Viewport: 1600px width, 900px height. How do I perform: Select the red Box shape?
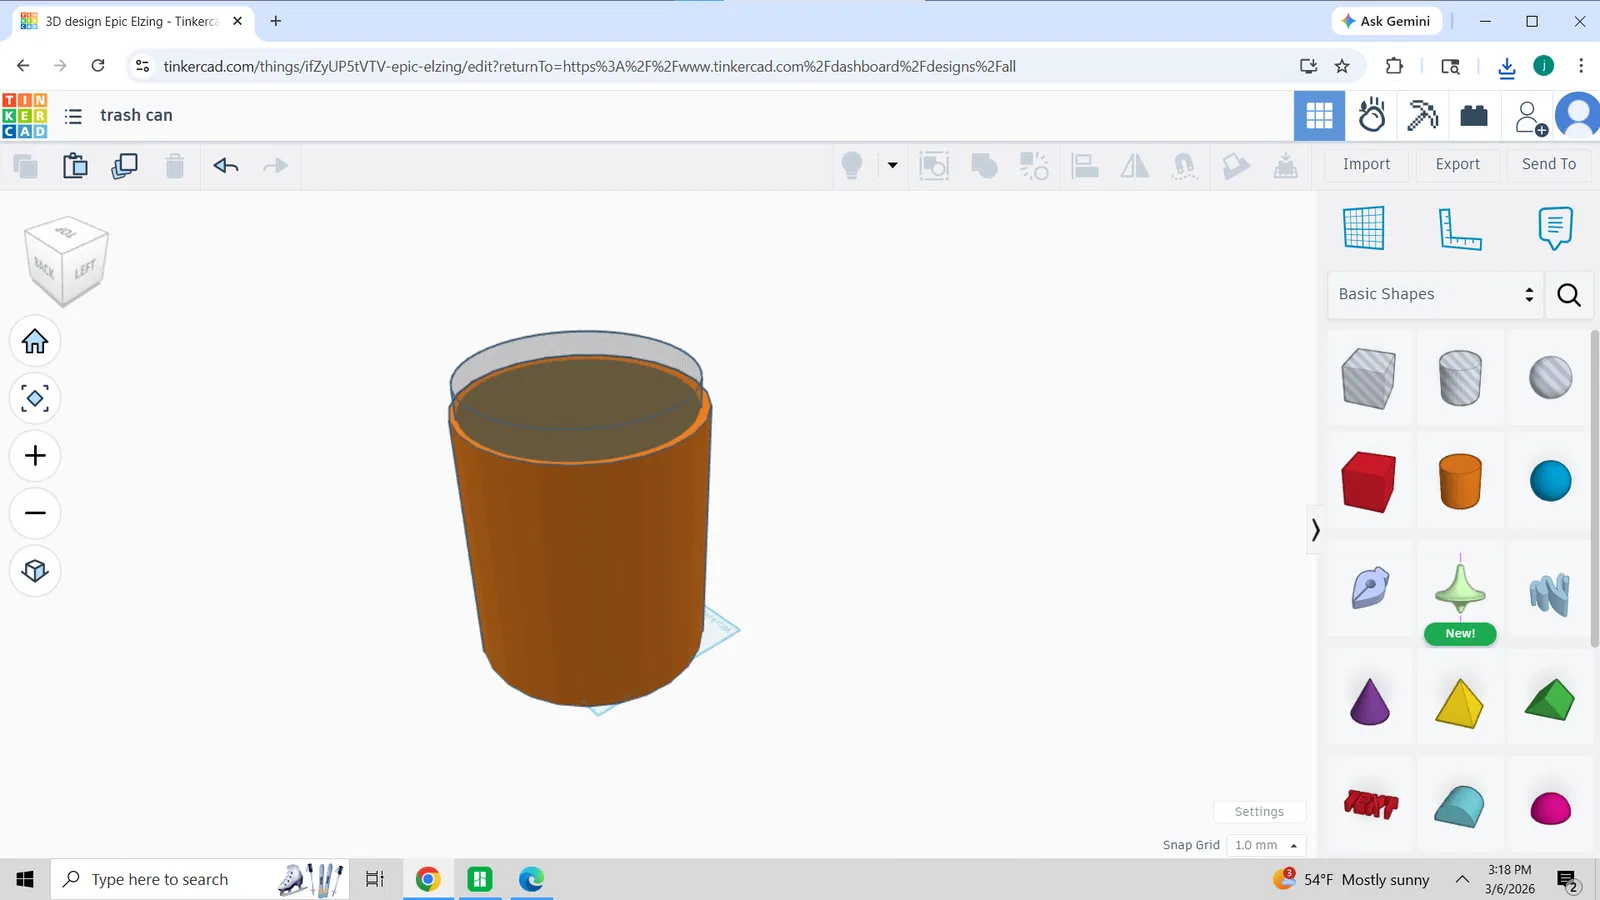pos(1368,481)
